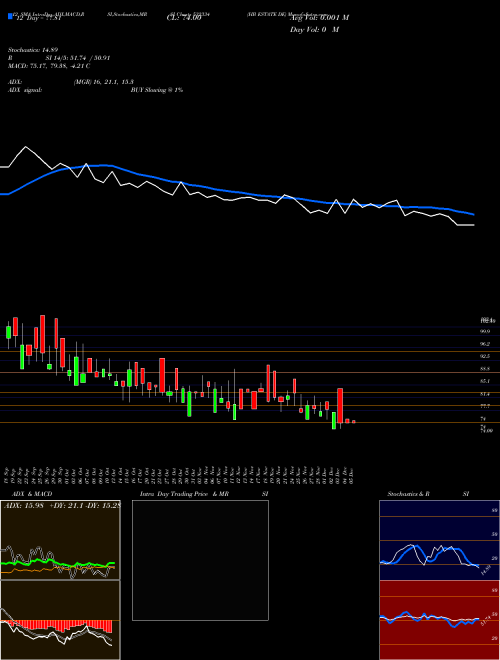This screenshot has height=660, width=500.
Task: Click the last small red candle near 74
Action: coord(354,421)
